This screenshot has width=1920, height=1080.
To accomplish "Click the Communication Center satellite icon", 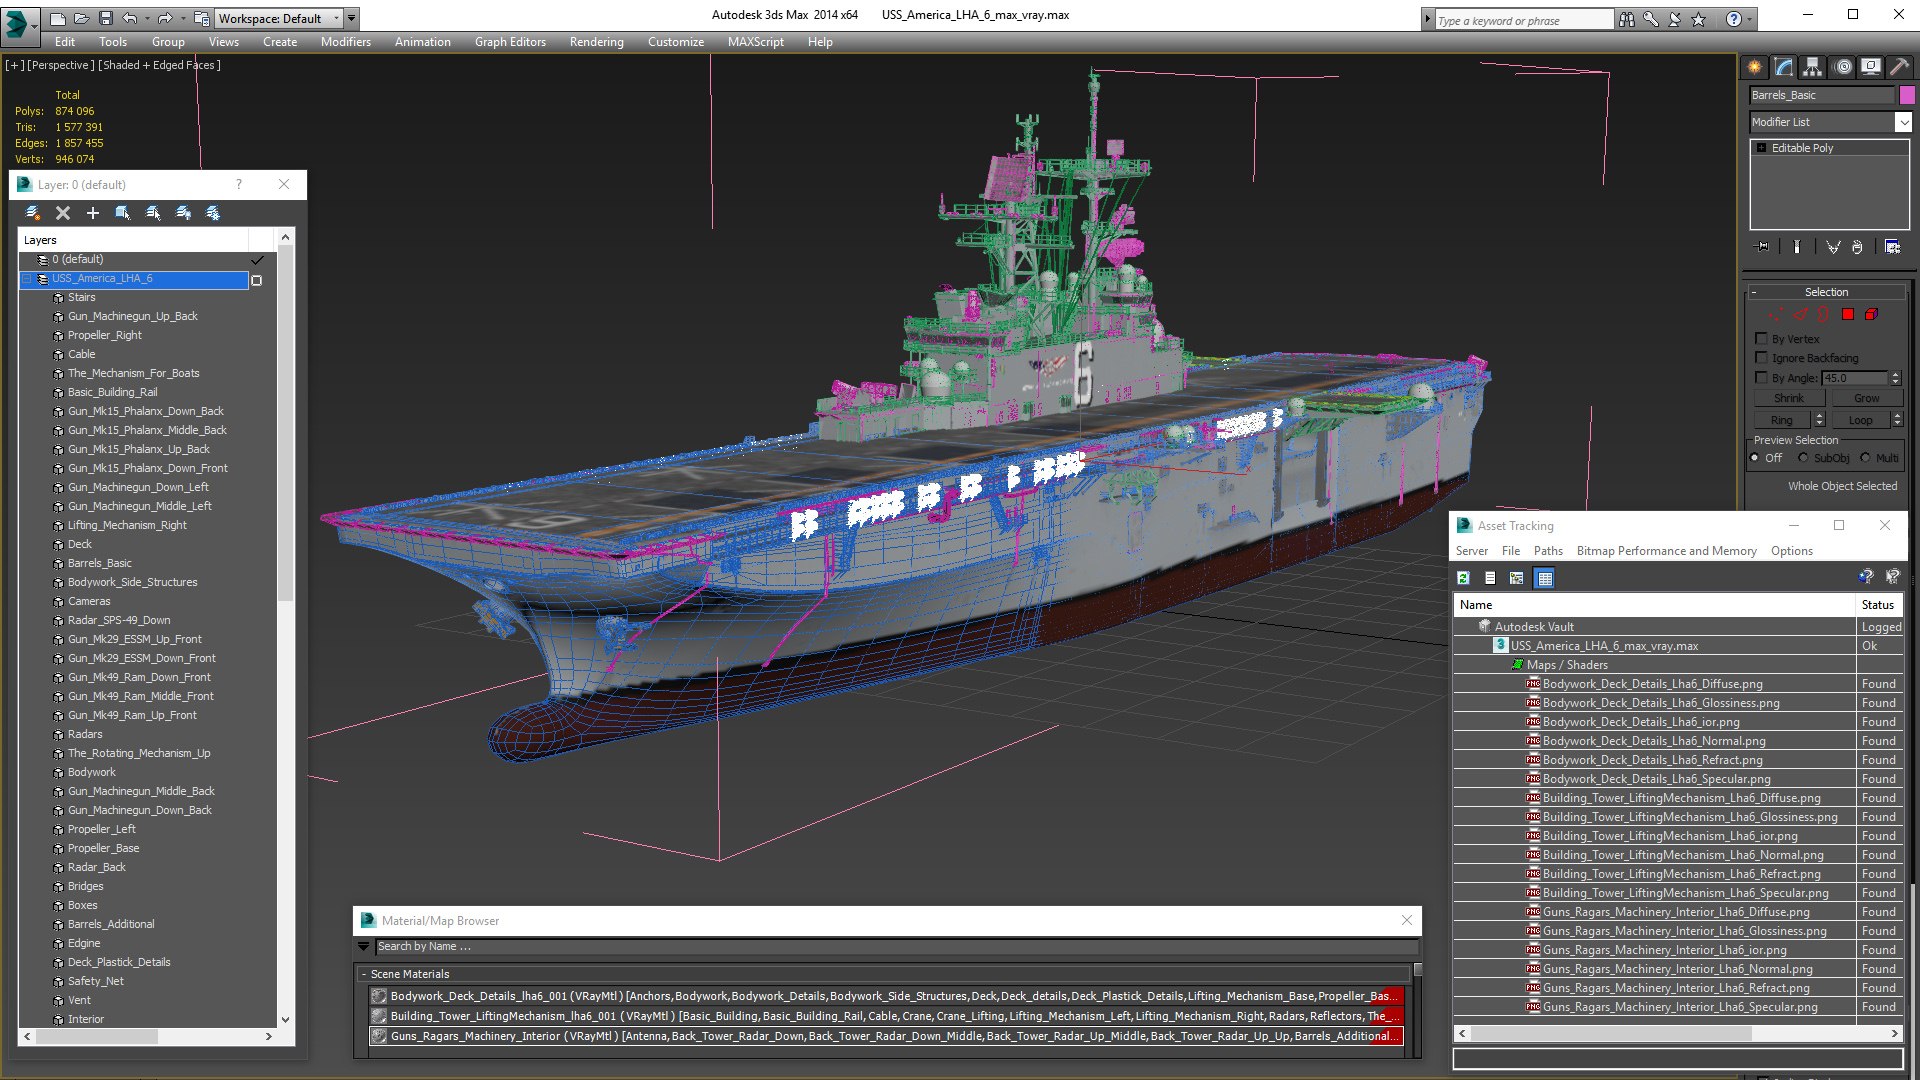I will click(x=1675, y=19).
